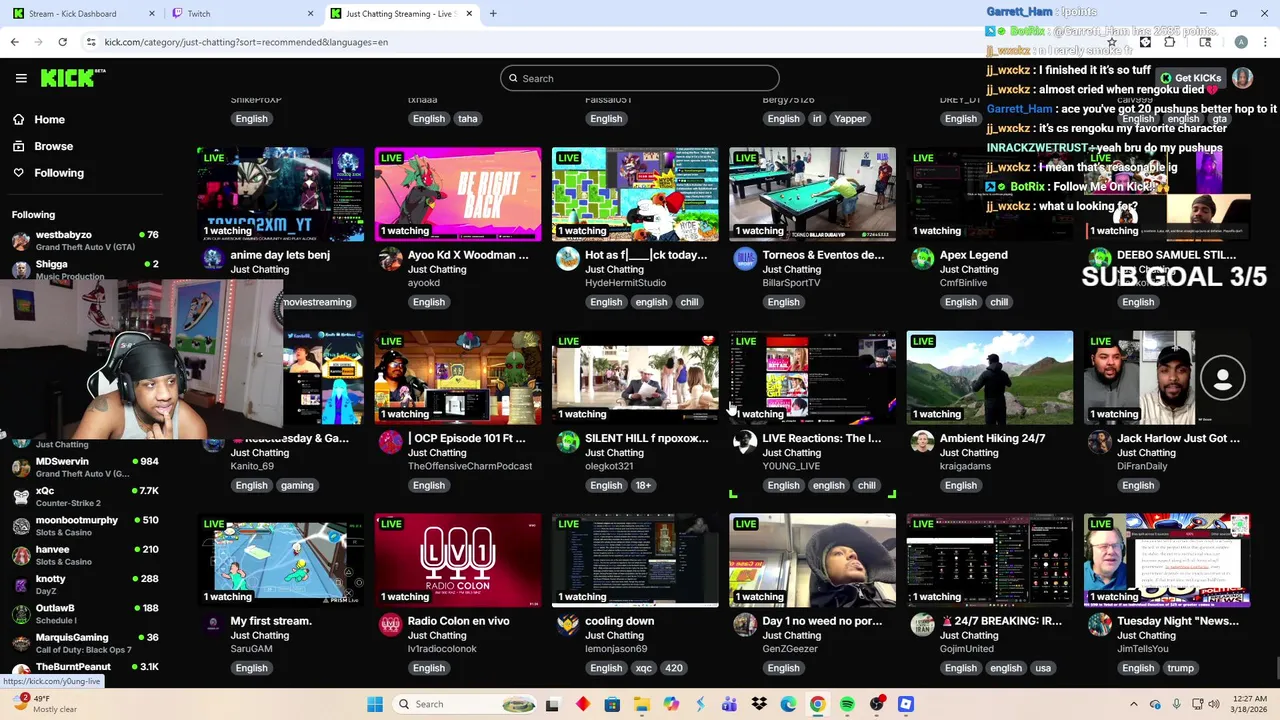Open the Radio Colon stream thumbnail

458,560
